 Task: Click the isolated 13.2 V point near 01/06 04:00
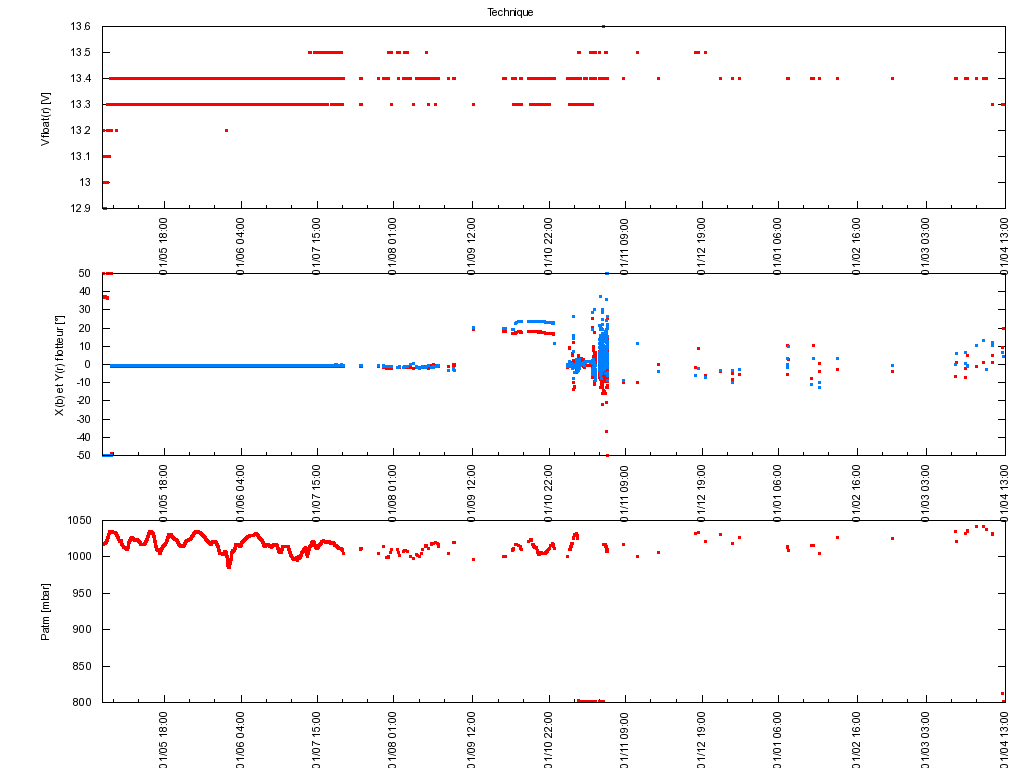(226, 130)
